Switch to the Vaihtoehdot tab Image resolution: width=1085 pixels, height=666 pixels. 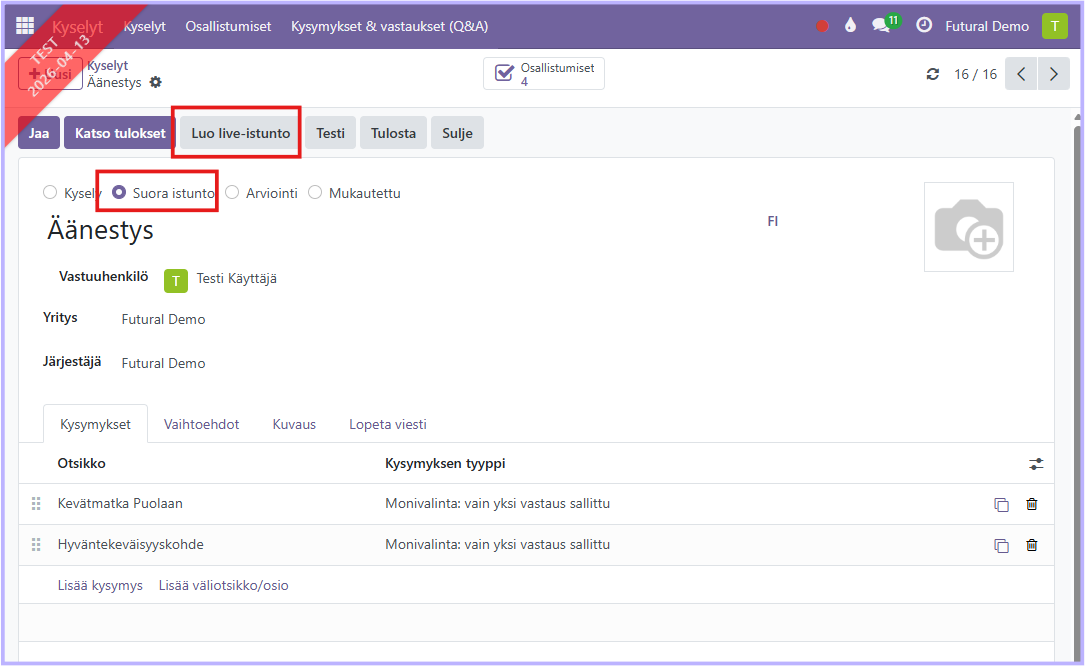coord(201,424)
